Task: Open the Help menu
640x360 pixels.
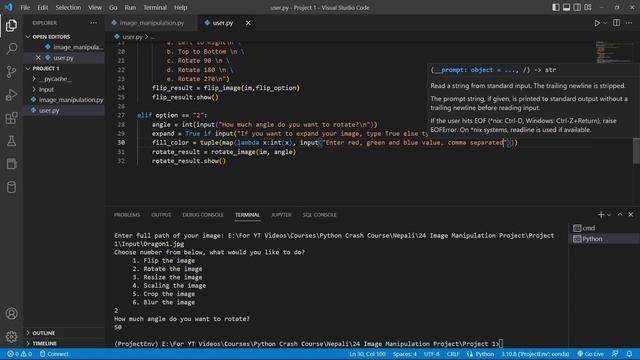Action: 180,7
